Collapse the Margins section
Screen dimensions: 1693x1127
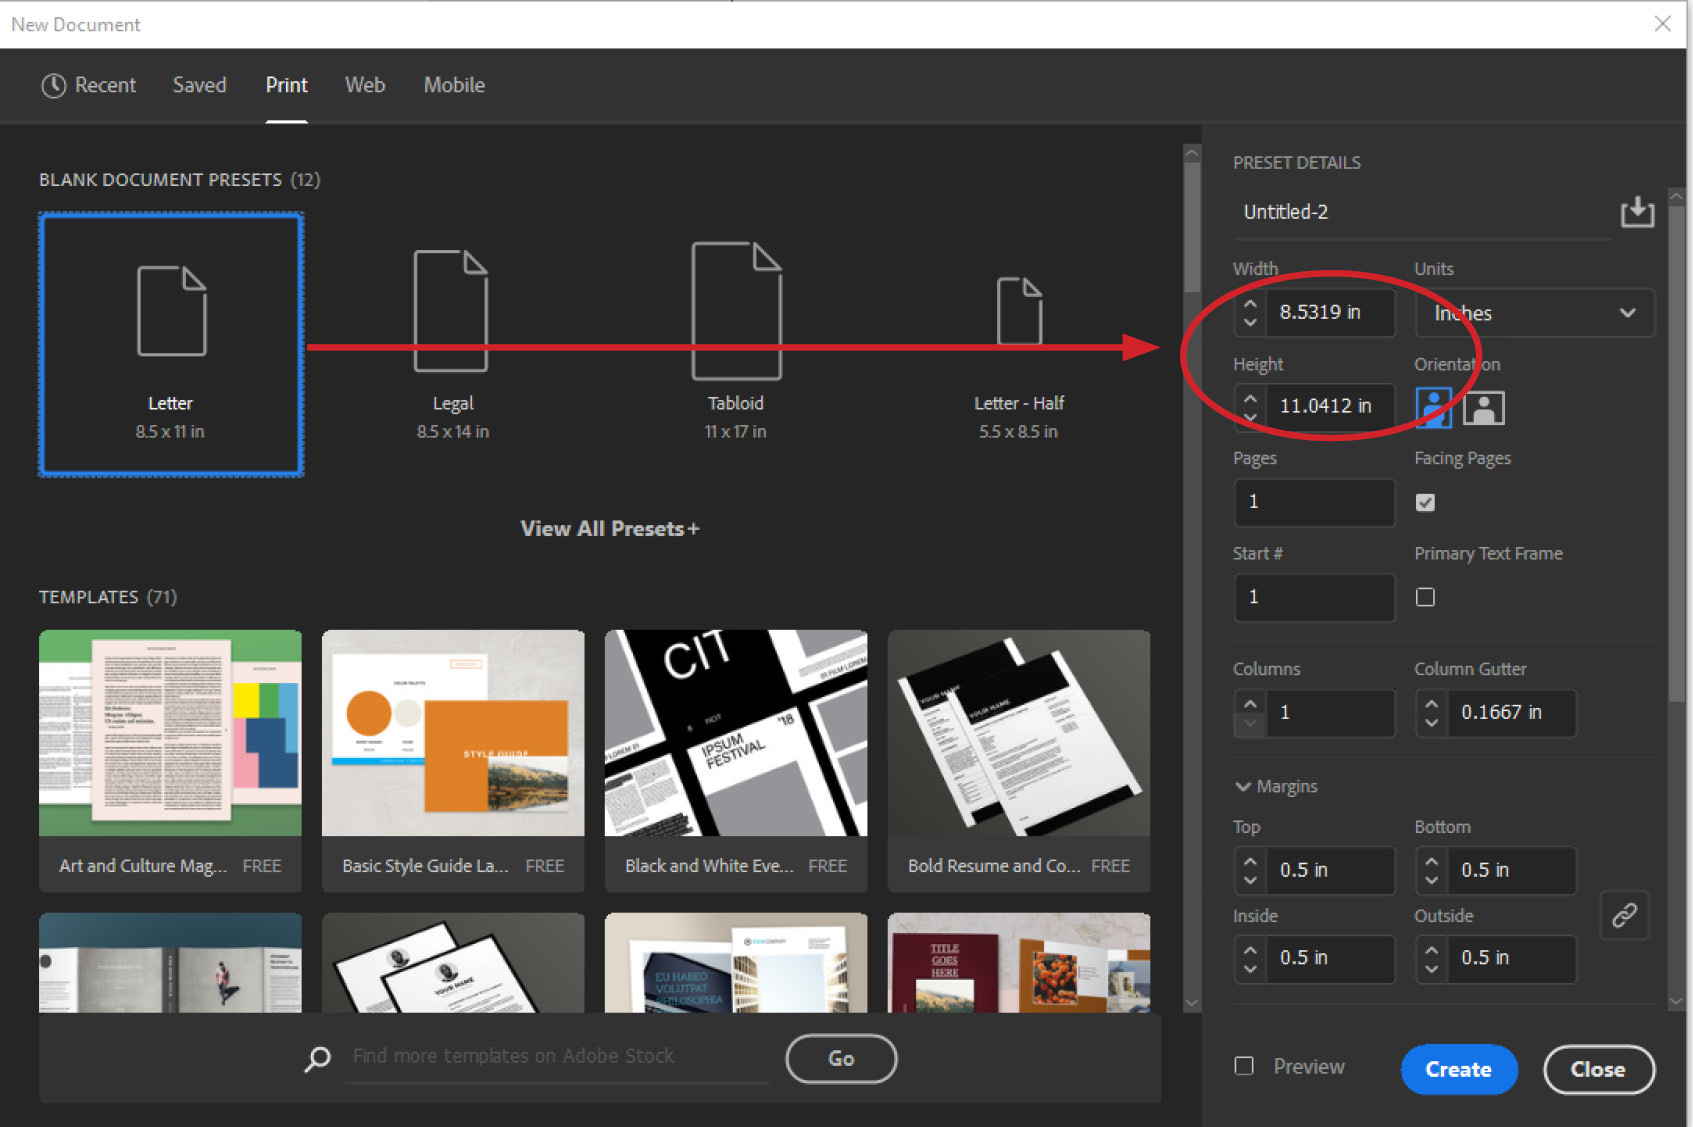[1243, 786]
